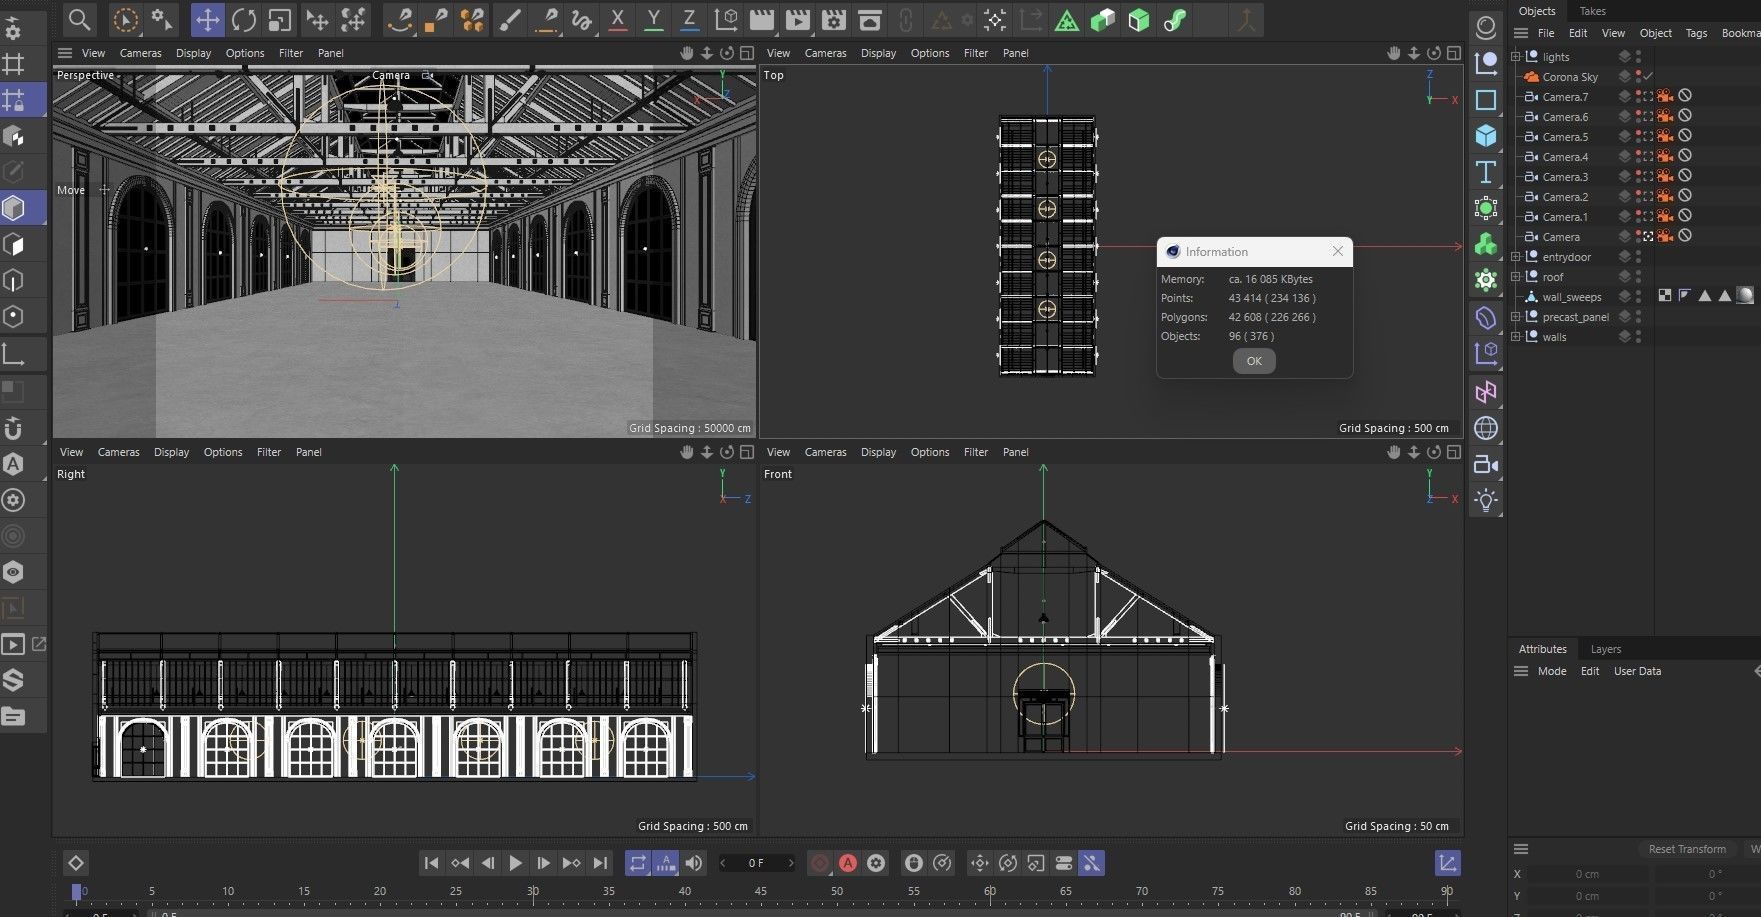This screenshot has height=917, width=1761.
Task: Open Perspective viewport Cameras menu
Action: point(140,53)
